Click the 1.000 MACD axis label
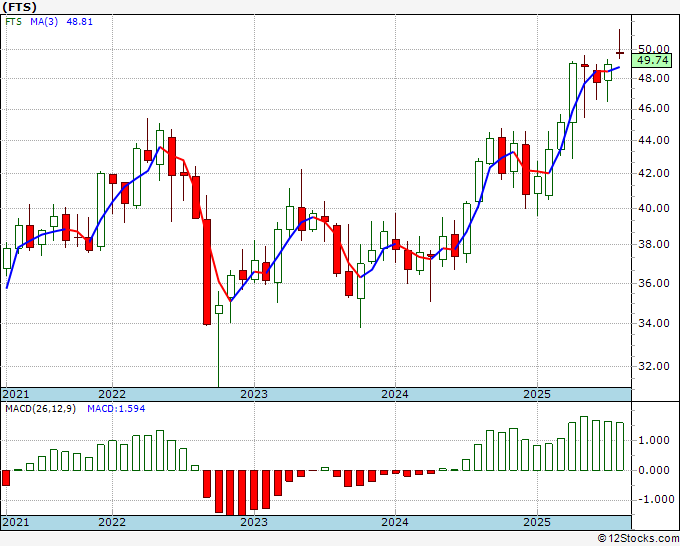680x546 pixels. click(654, 441)
